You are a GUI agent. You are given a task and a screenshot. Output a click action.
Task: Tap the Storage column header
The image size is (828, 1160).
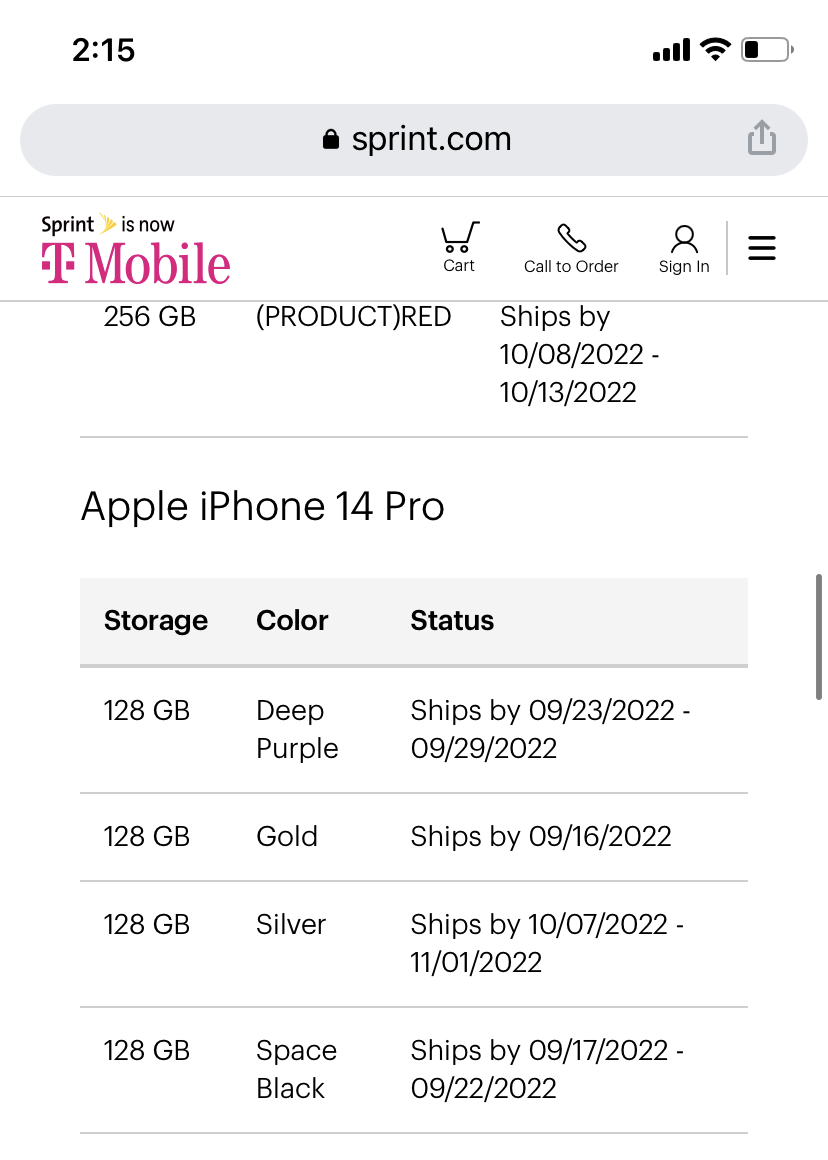(156, 621)
